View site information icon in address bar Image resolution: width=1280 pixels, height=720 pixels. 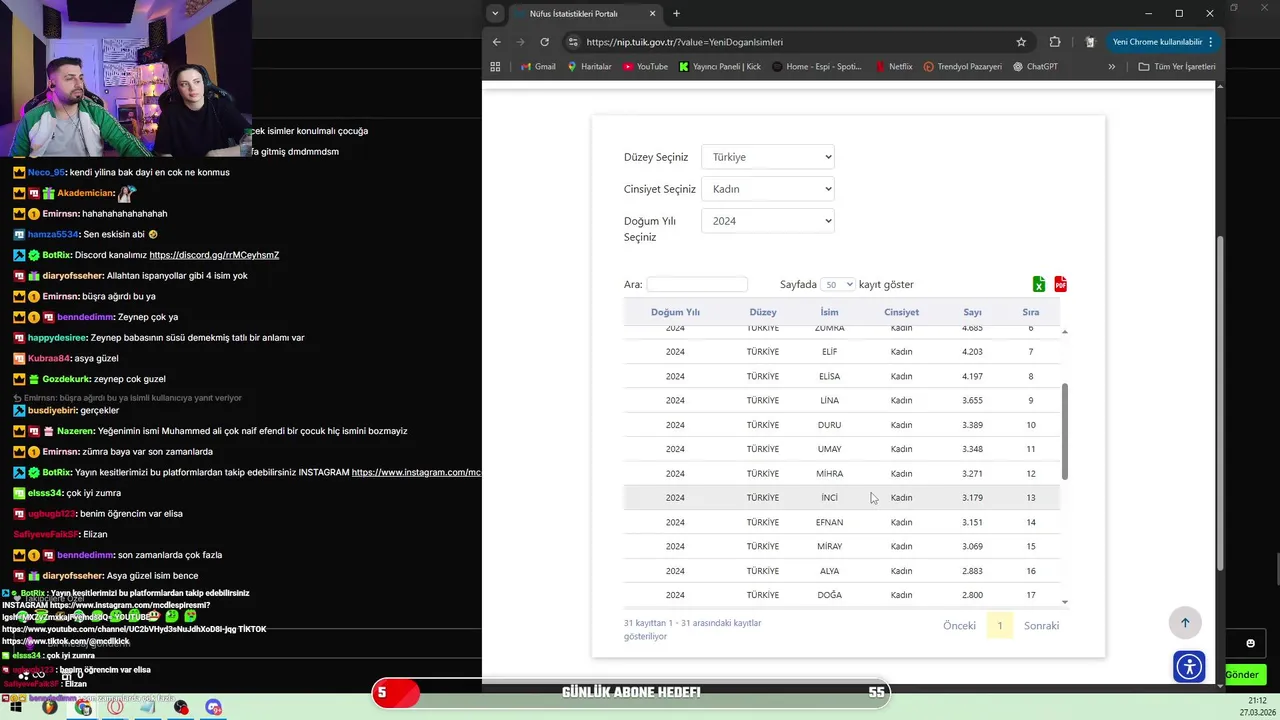click(573, 42)
